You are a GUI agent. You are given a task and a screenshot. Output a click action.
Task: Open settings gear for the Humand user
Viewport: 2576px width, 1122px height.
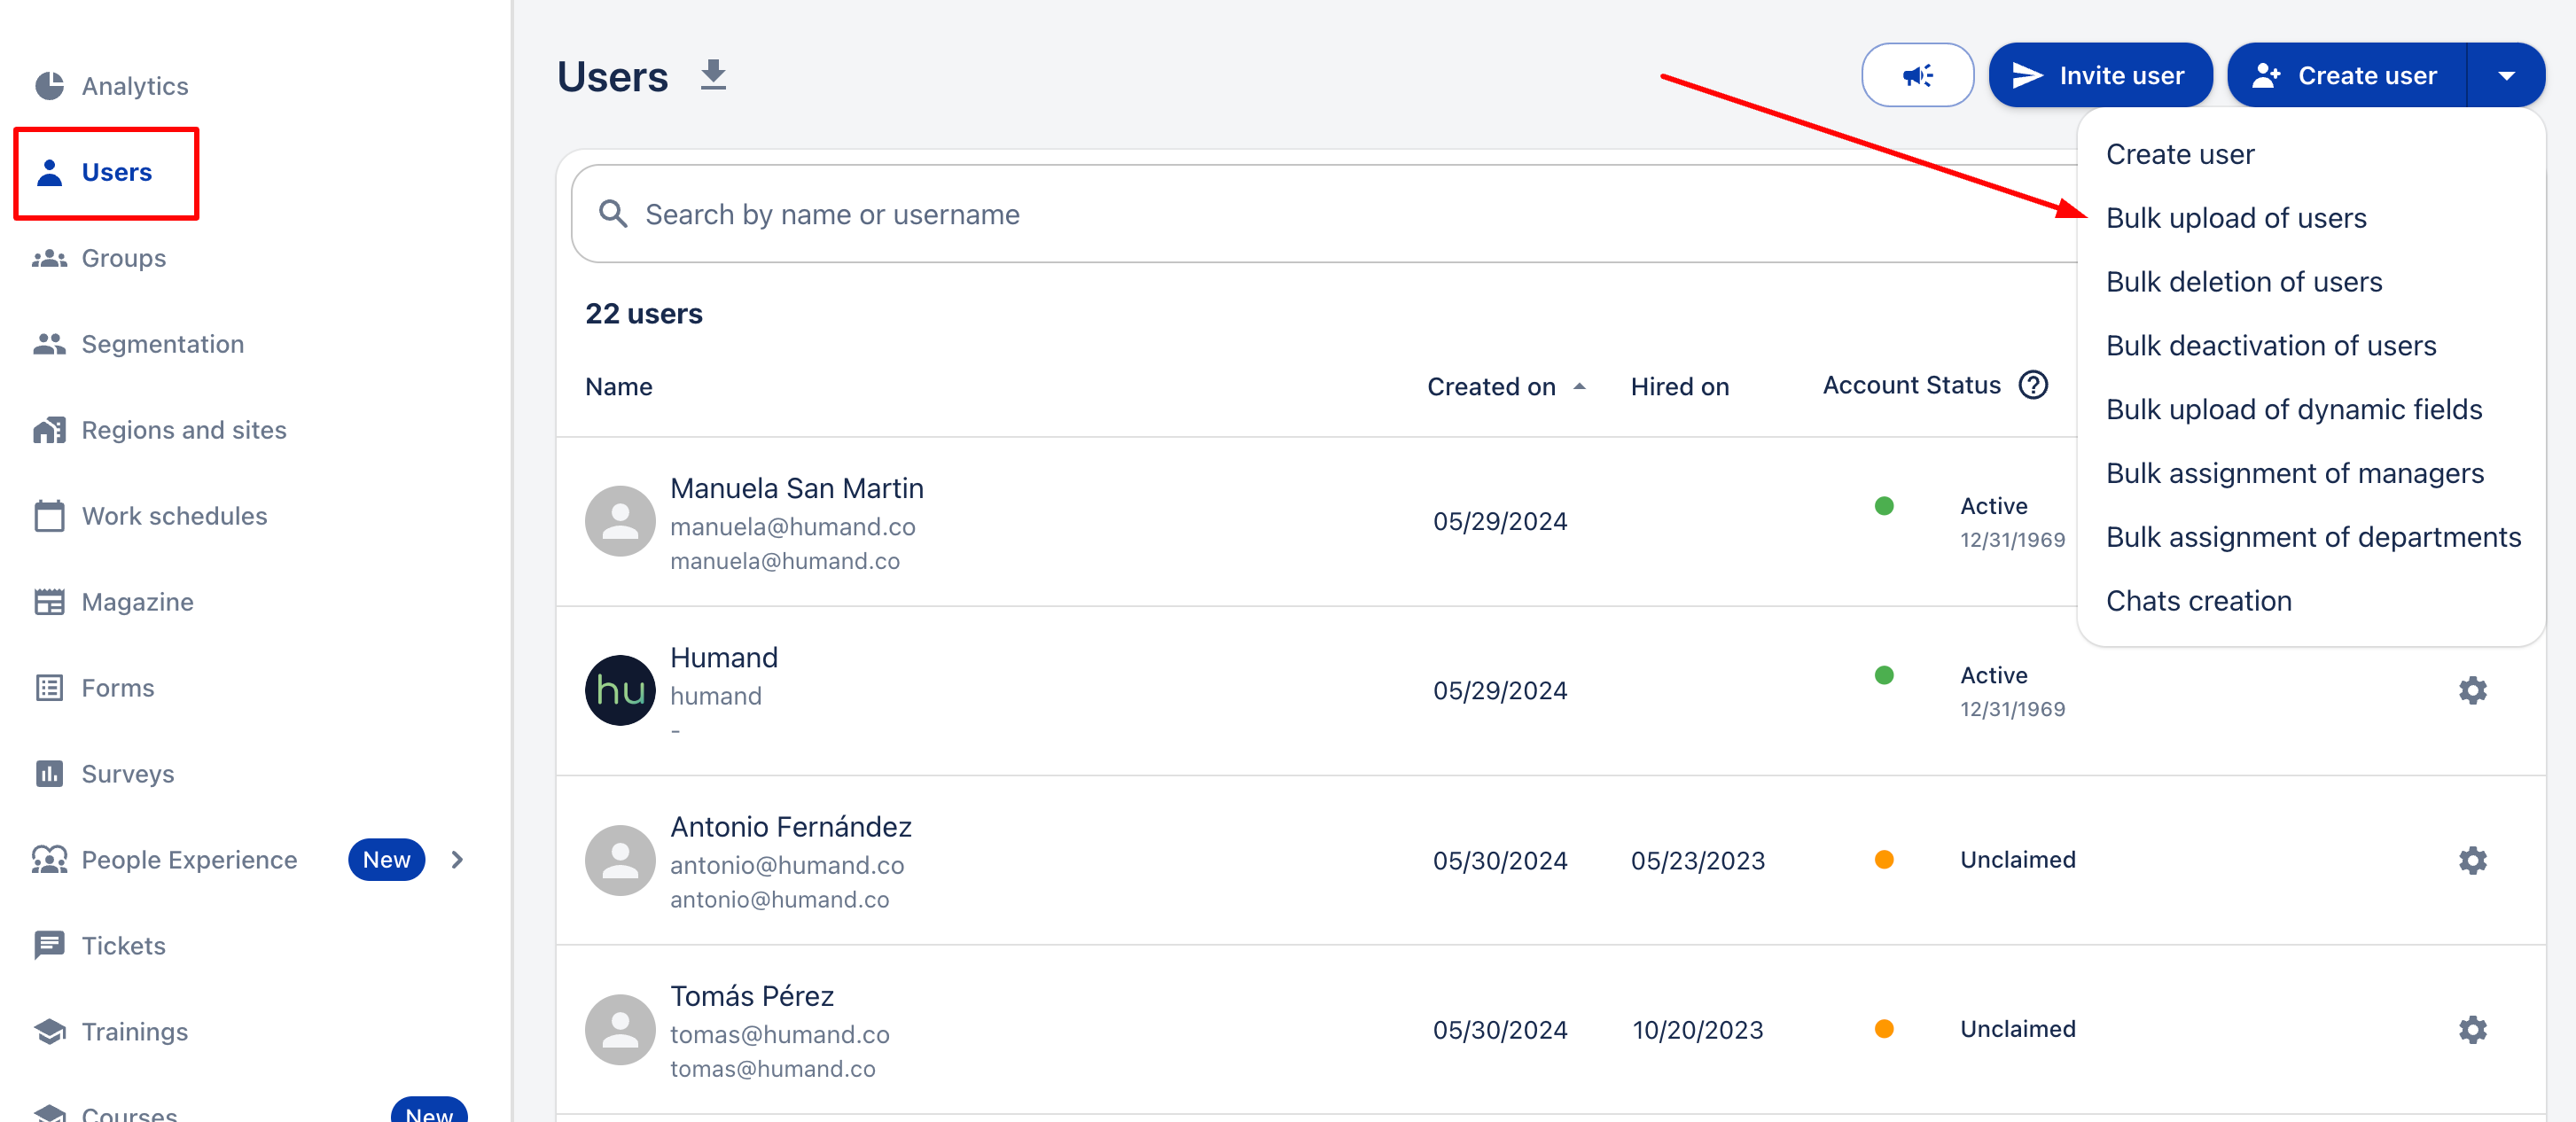click(x=2471, y=690)
